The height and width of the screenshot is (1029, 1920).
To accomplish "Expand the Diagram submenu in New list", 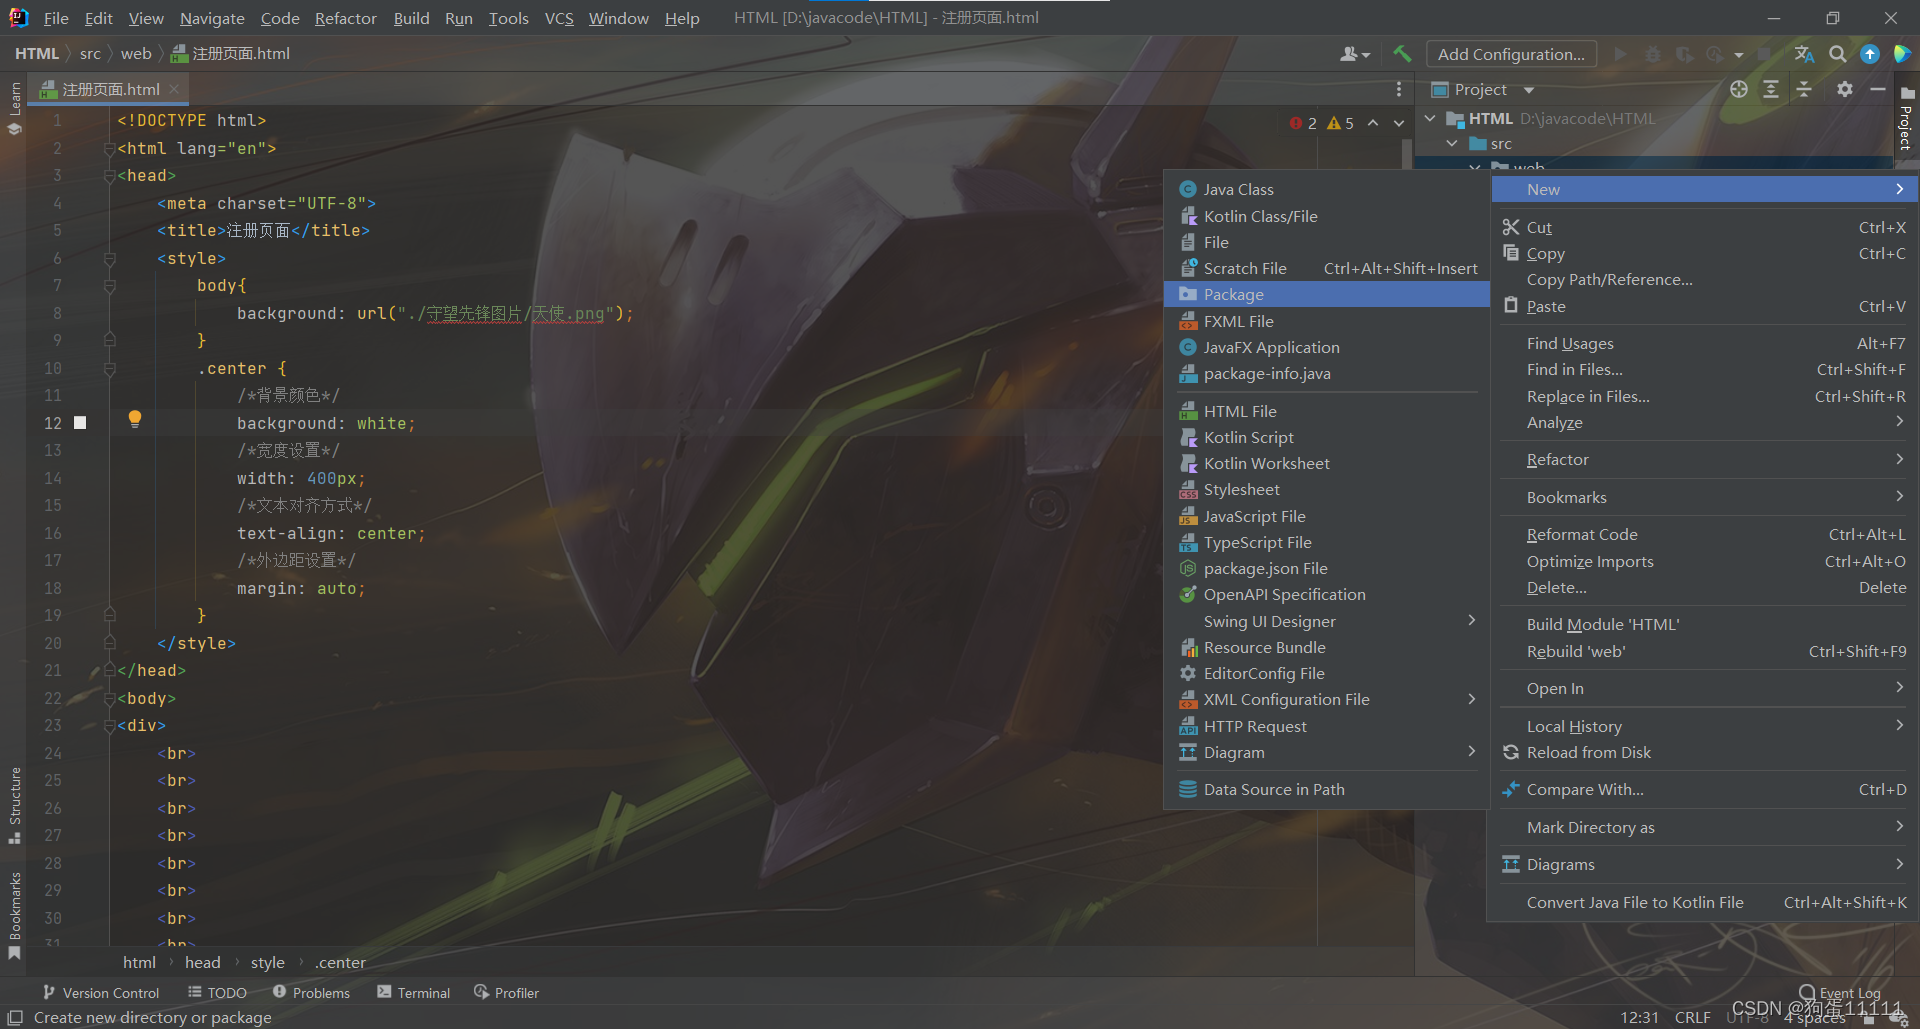I will 1326,752.
